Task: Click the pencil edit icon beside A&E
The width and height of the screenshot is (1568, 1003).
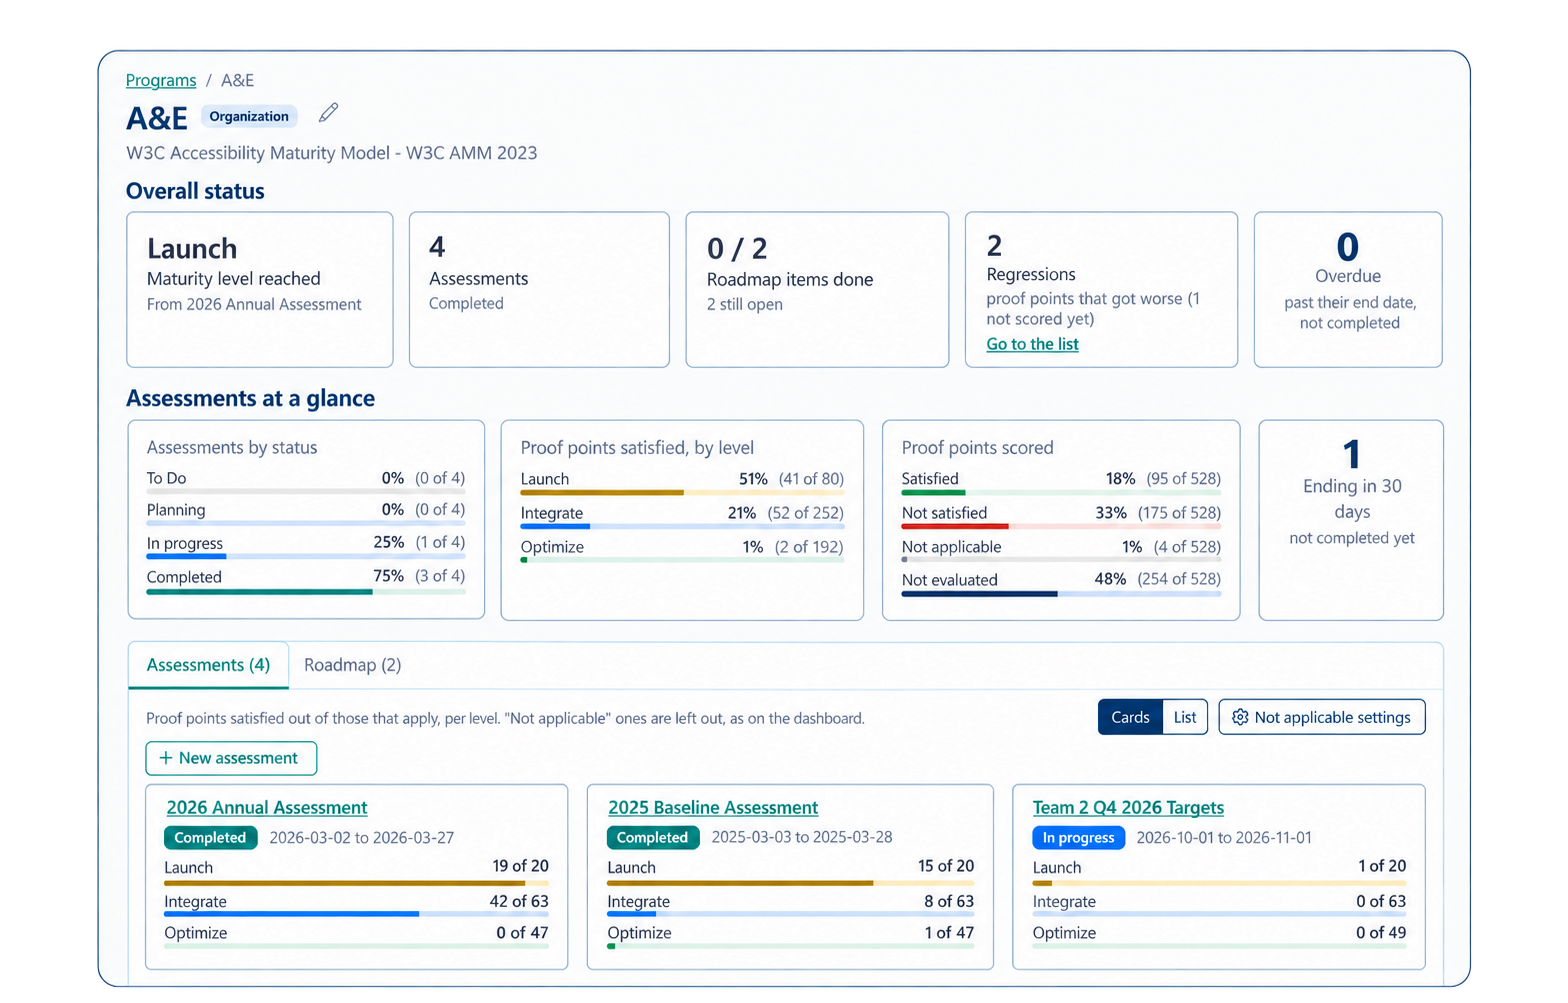Action: (x=328, y=113)
